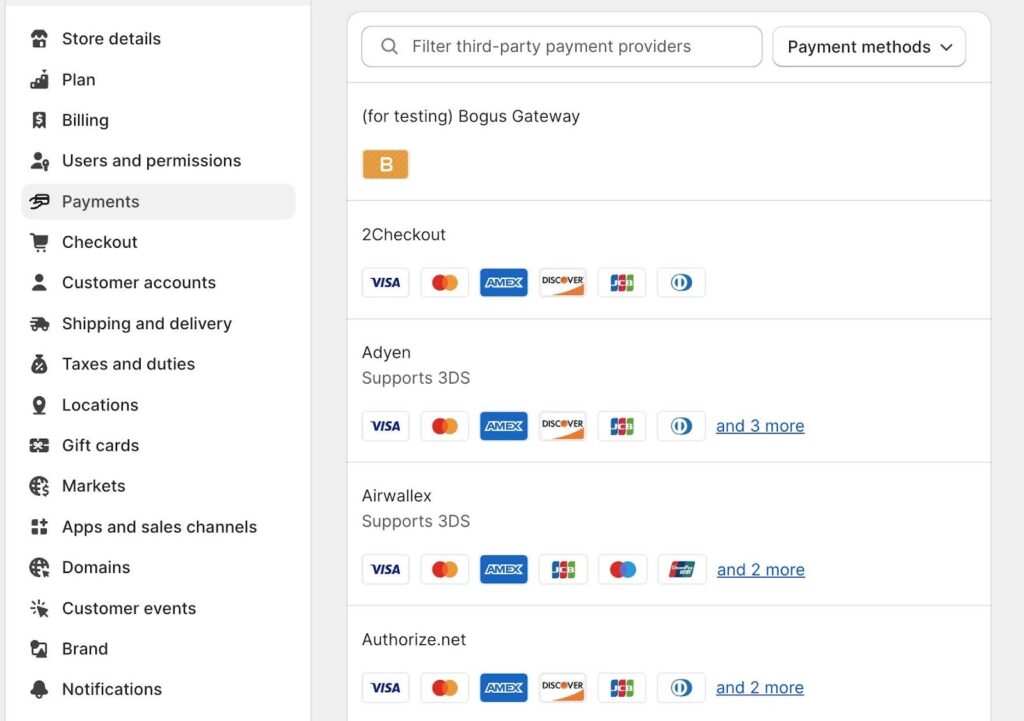This screenshot has height=721, width=1024.
Task: Open Users and permissions settings
Action: 151,161
